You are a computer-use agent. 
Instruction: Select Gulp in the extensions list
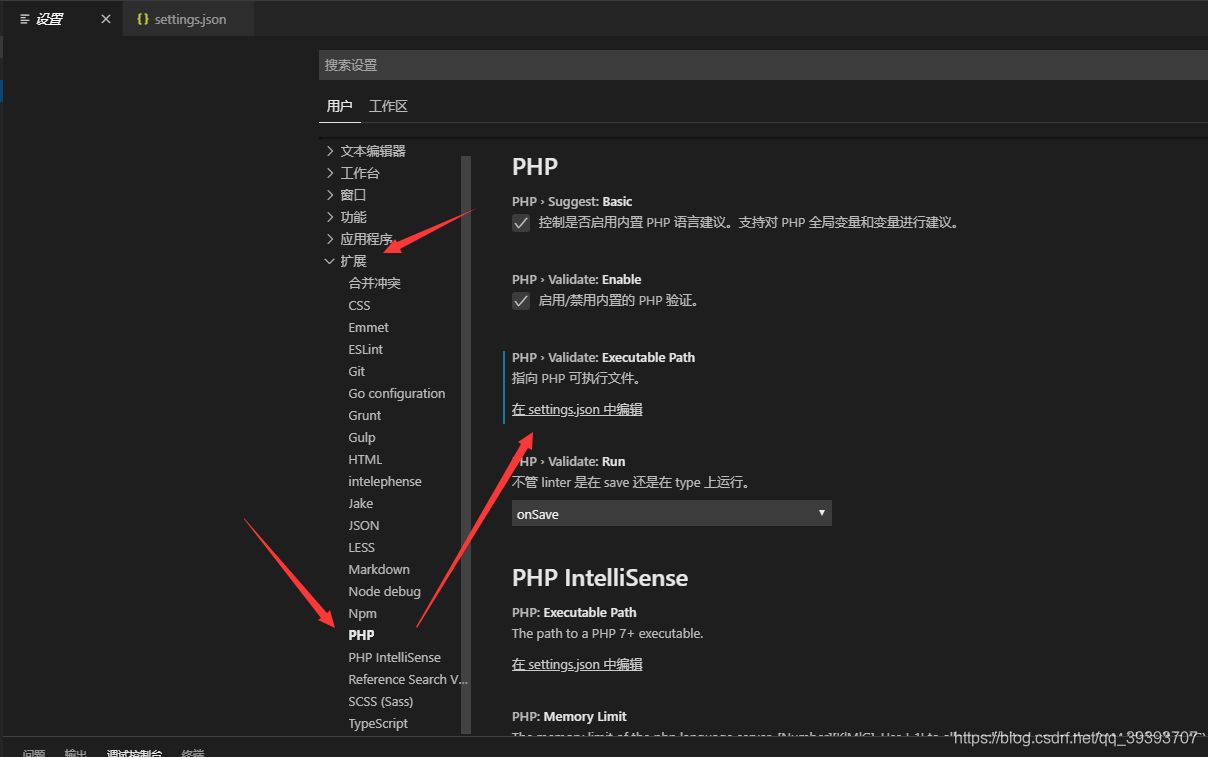click(361, 437)
